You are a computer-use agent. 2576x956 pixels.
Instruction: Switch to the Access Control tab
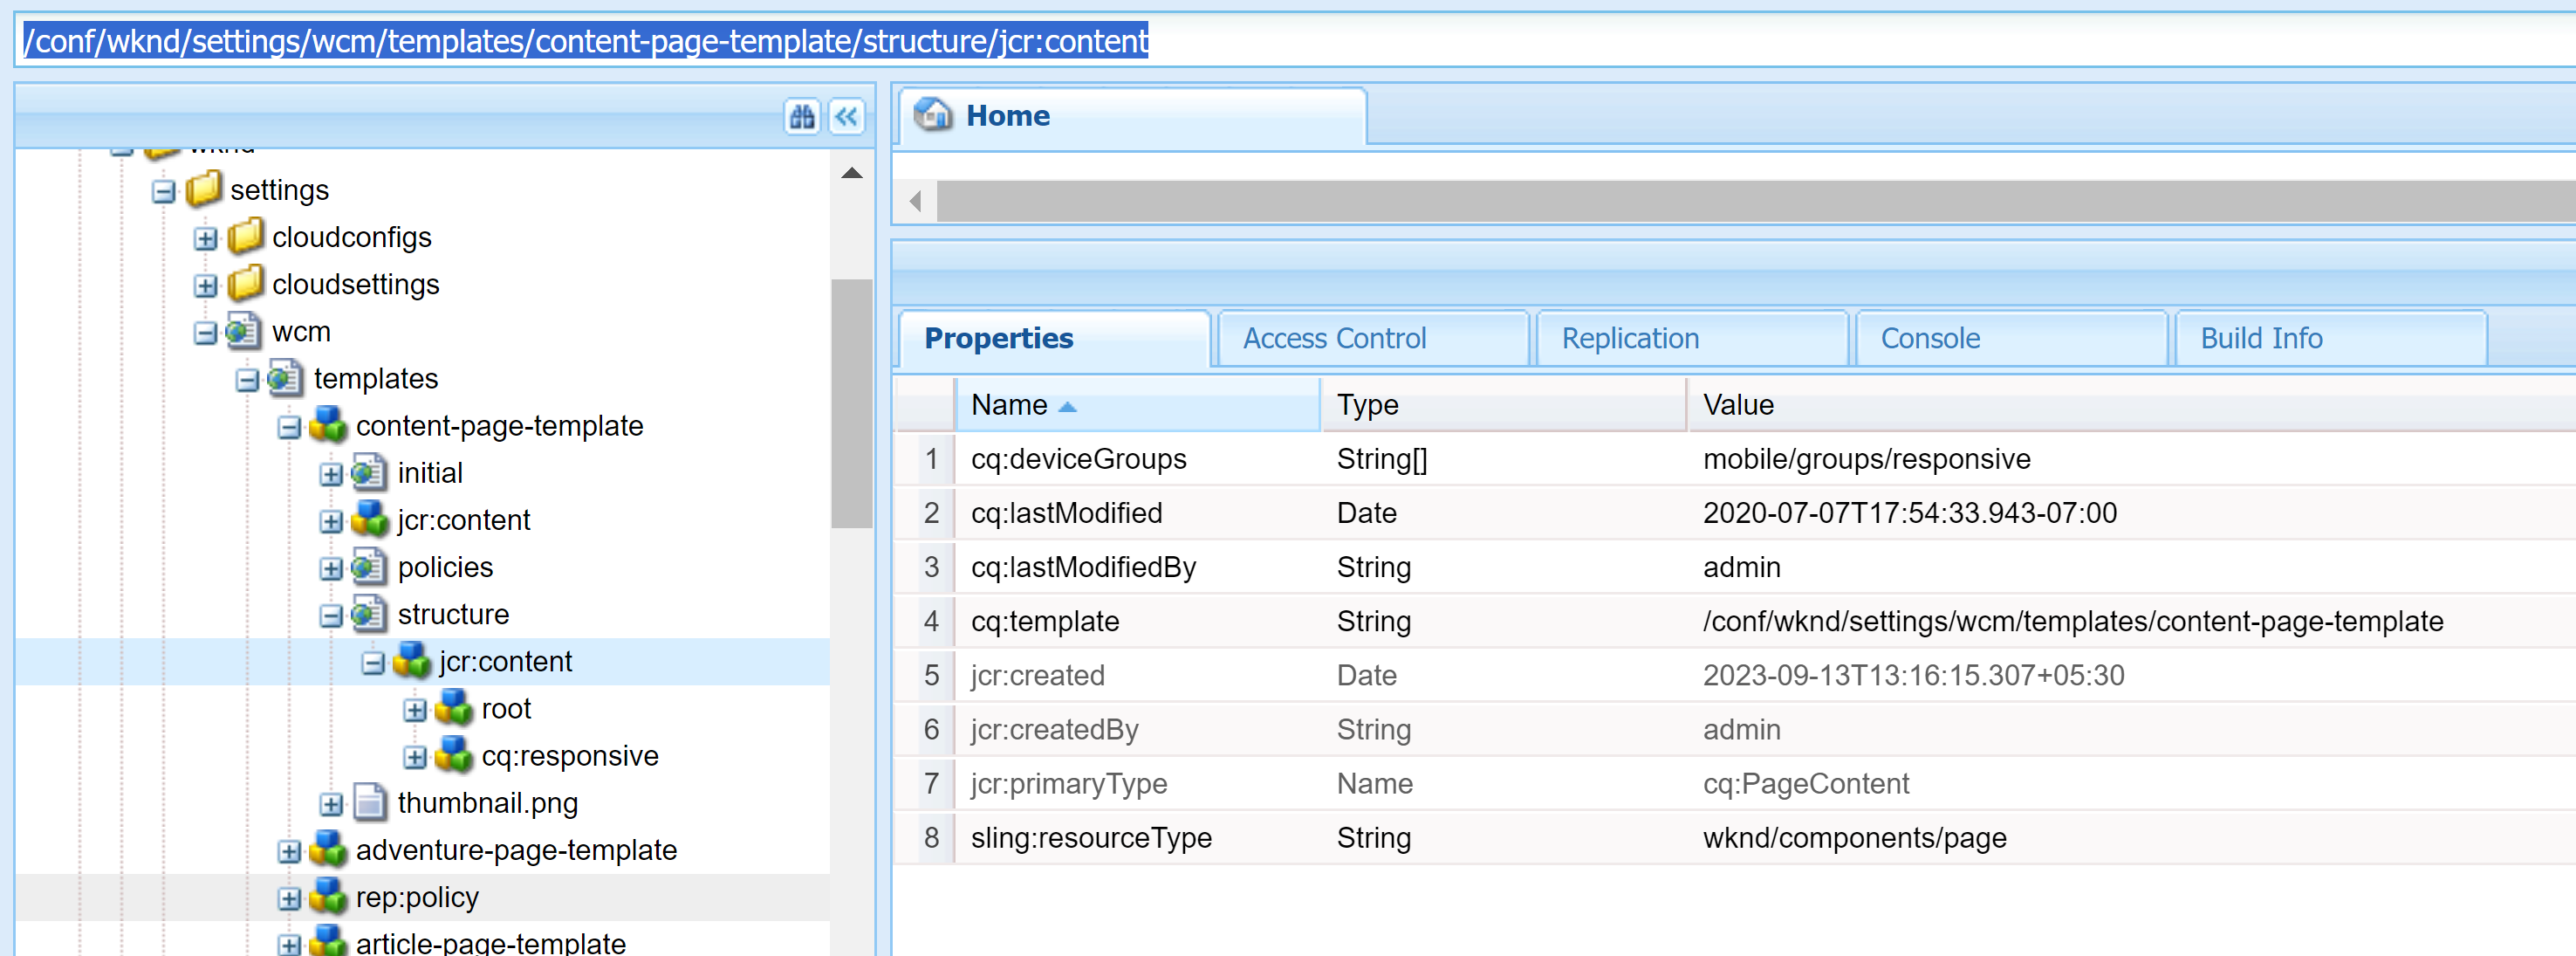tap(1333, 338)
